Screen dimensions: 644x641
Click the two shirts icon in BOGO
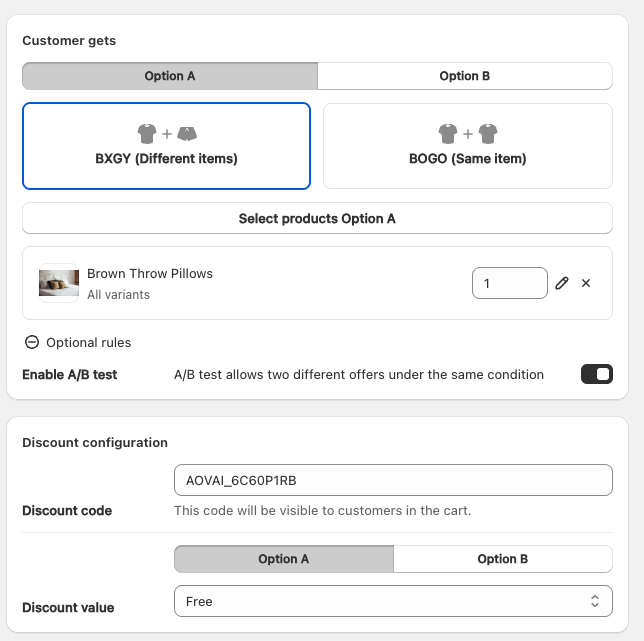point(467,134)
